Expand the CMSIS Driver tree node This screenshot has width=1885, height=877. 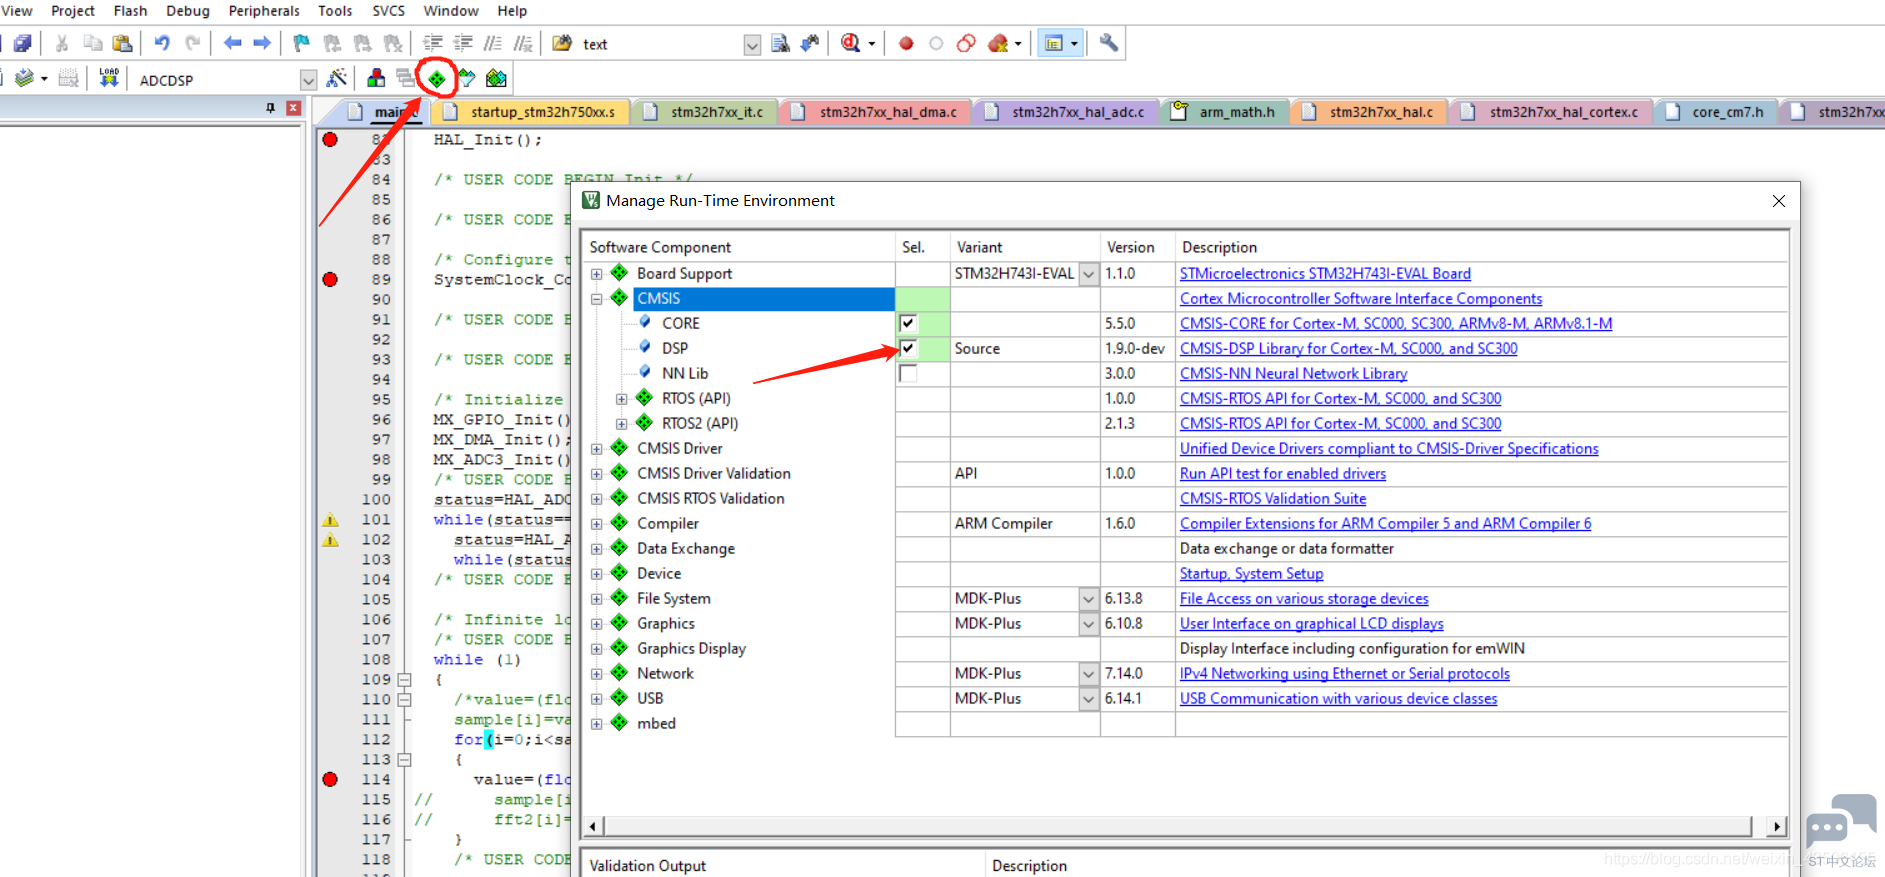597,449
